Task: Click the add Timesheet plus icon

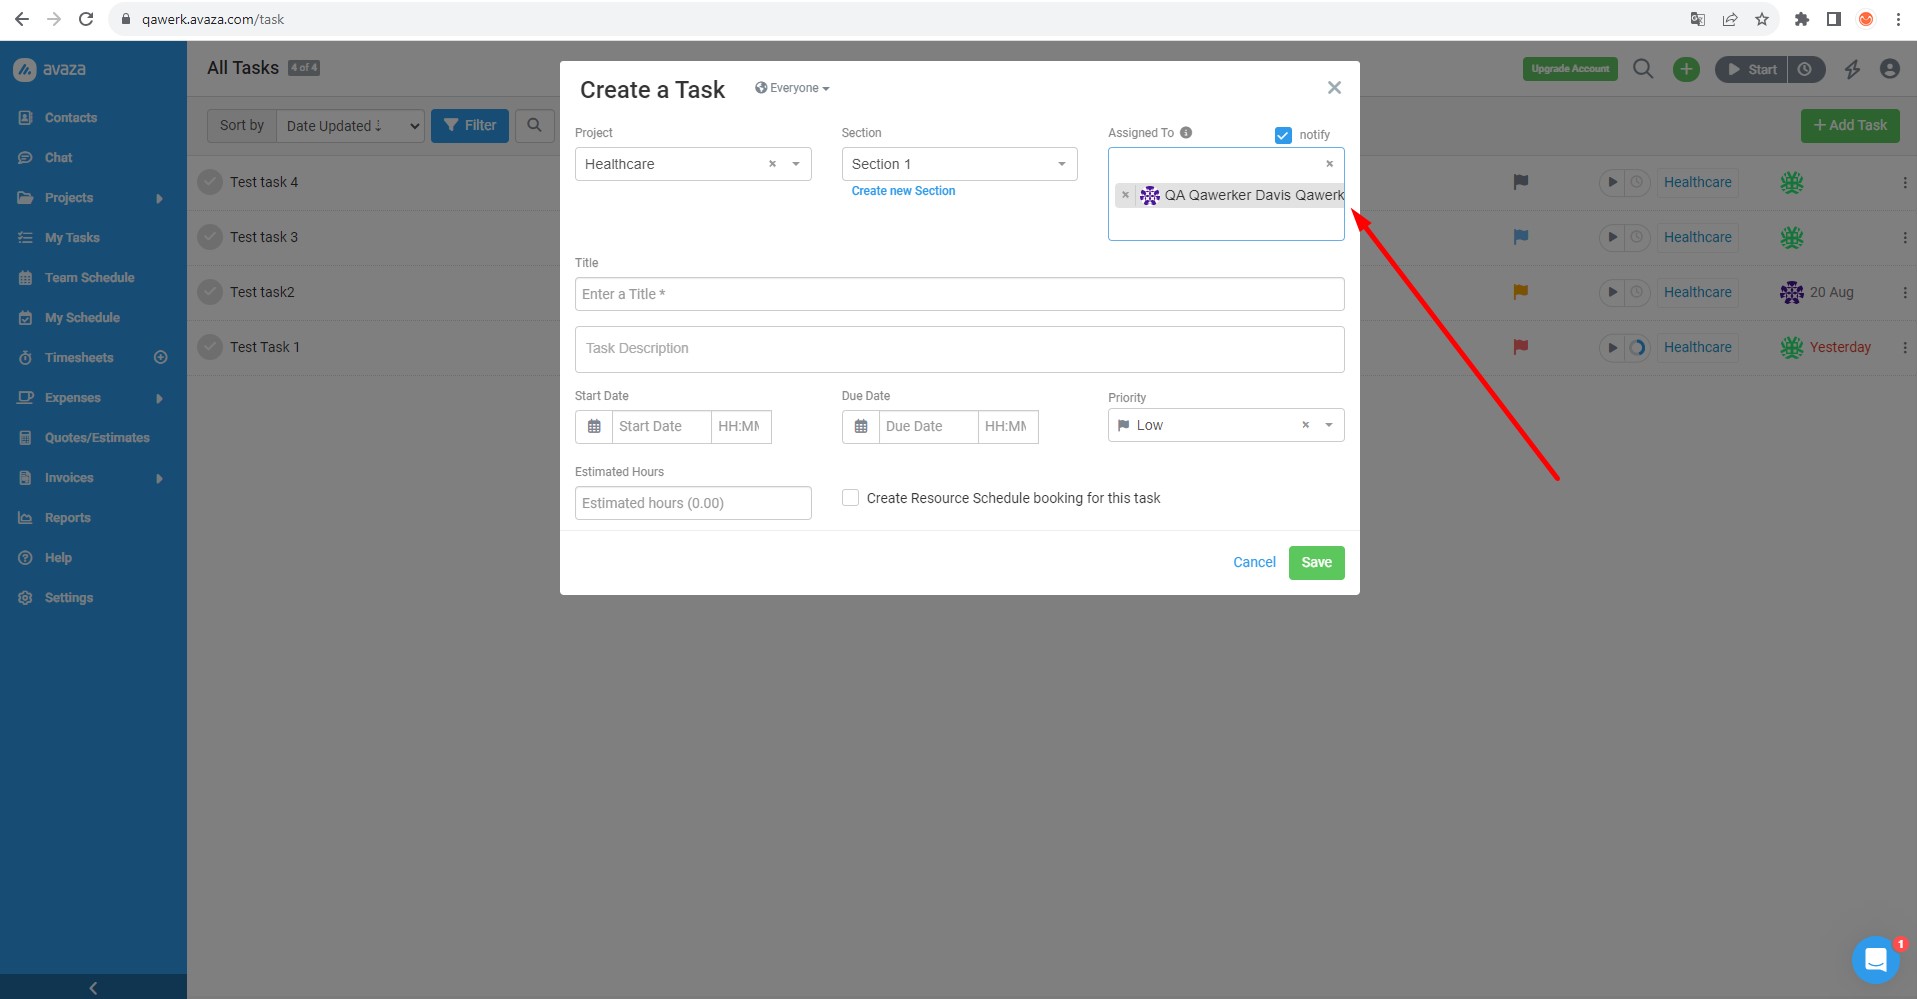Action: pyautogui.click(x=160, y=357)
